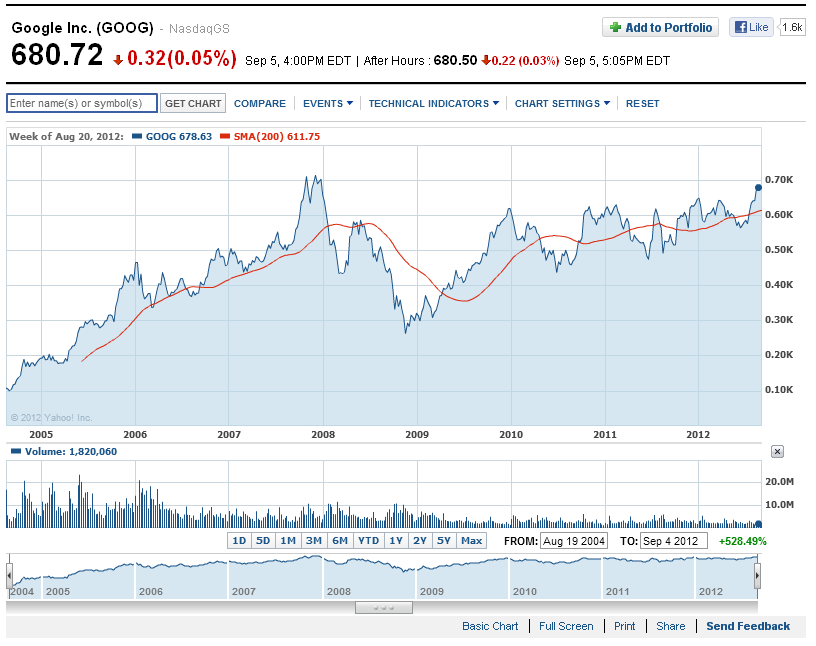Click the blue Volume legend marker
The width and height of the screenshot is (816, 646).
coord(16,451)
